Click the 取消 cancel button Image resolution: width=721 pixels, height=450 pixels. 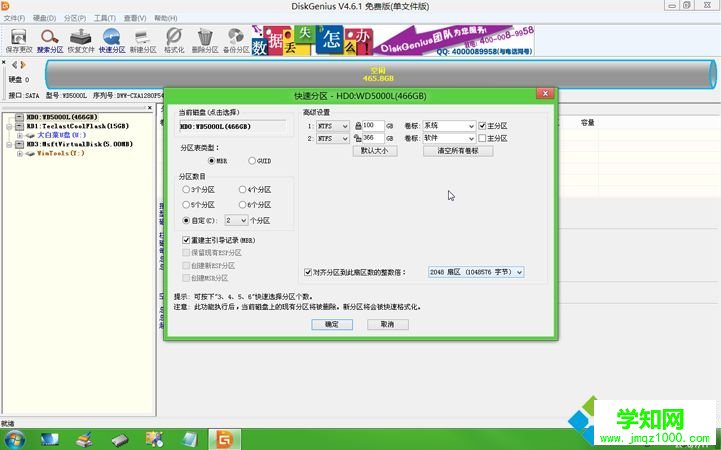388,324
